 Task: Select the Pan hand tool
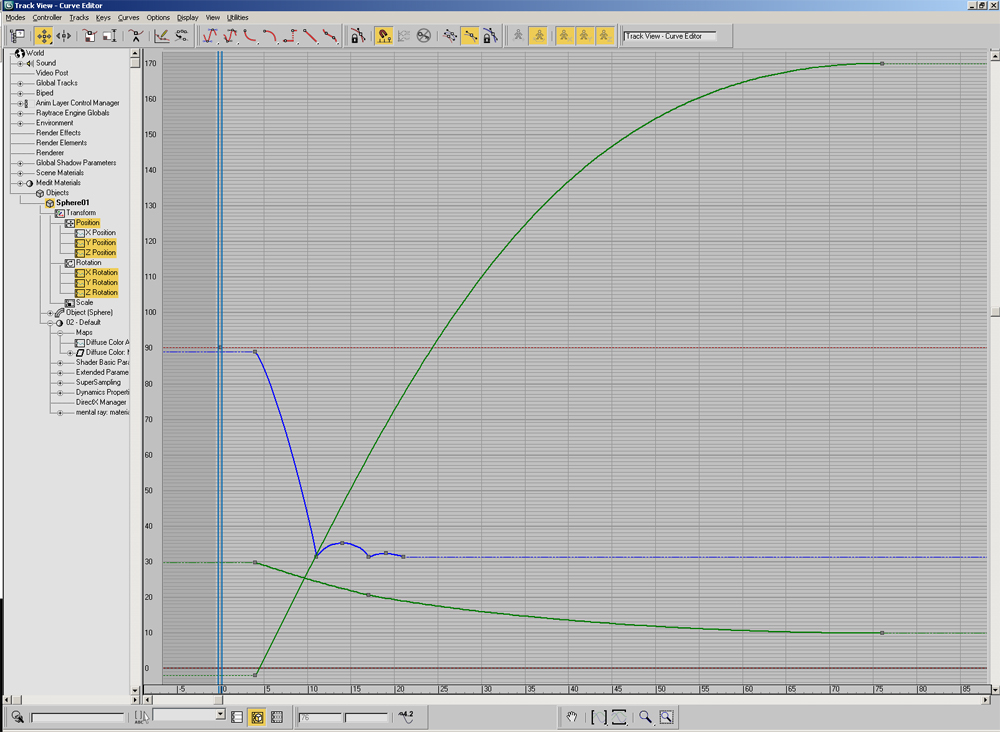pos(571,717)
